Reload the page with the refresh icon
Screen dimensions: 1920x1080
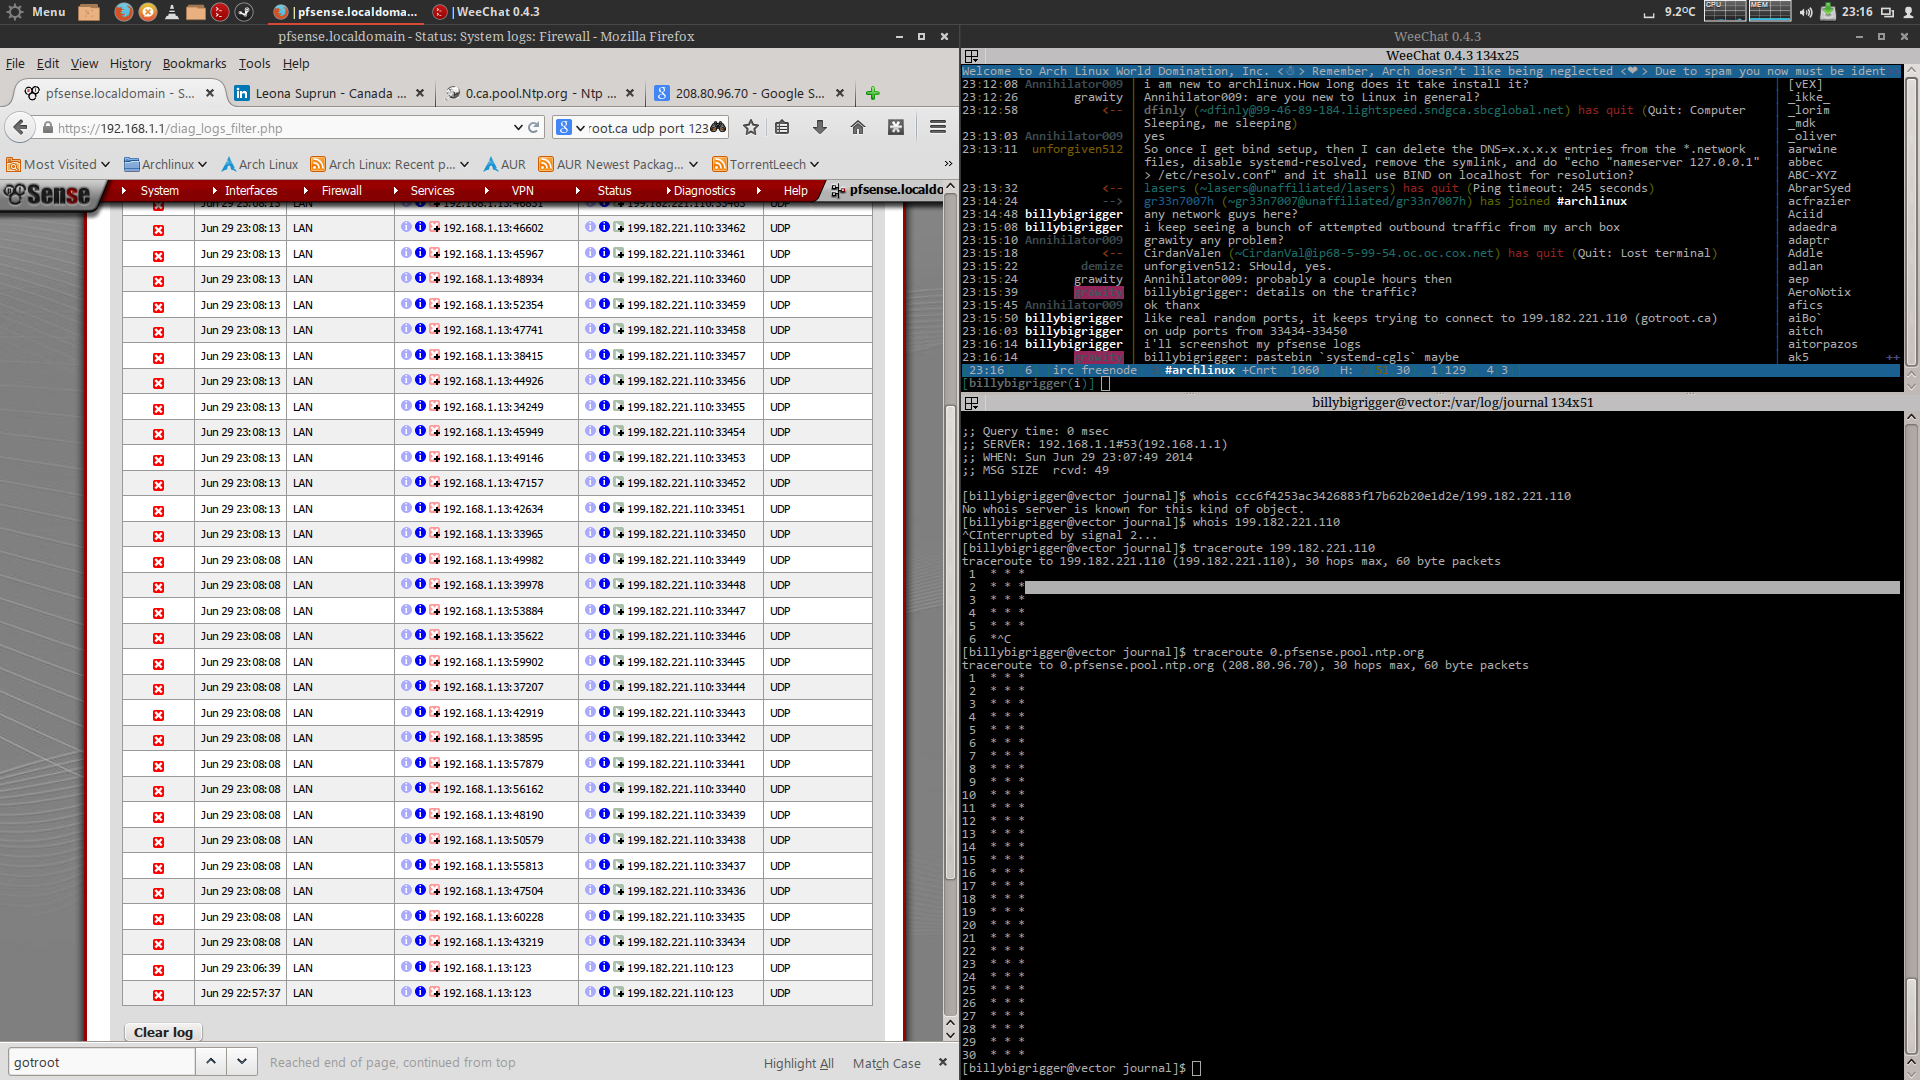point(534,127)
